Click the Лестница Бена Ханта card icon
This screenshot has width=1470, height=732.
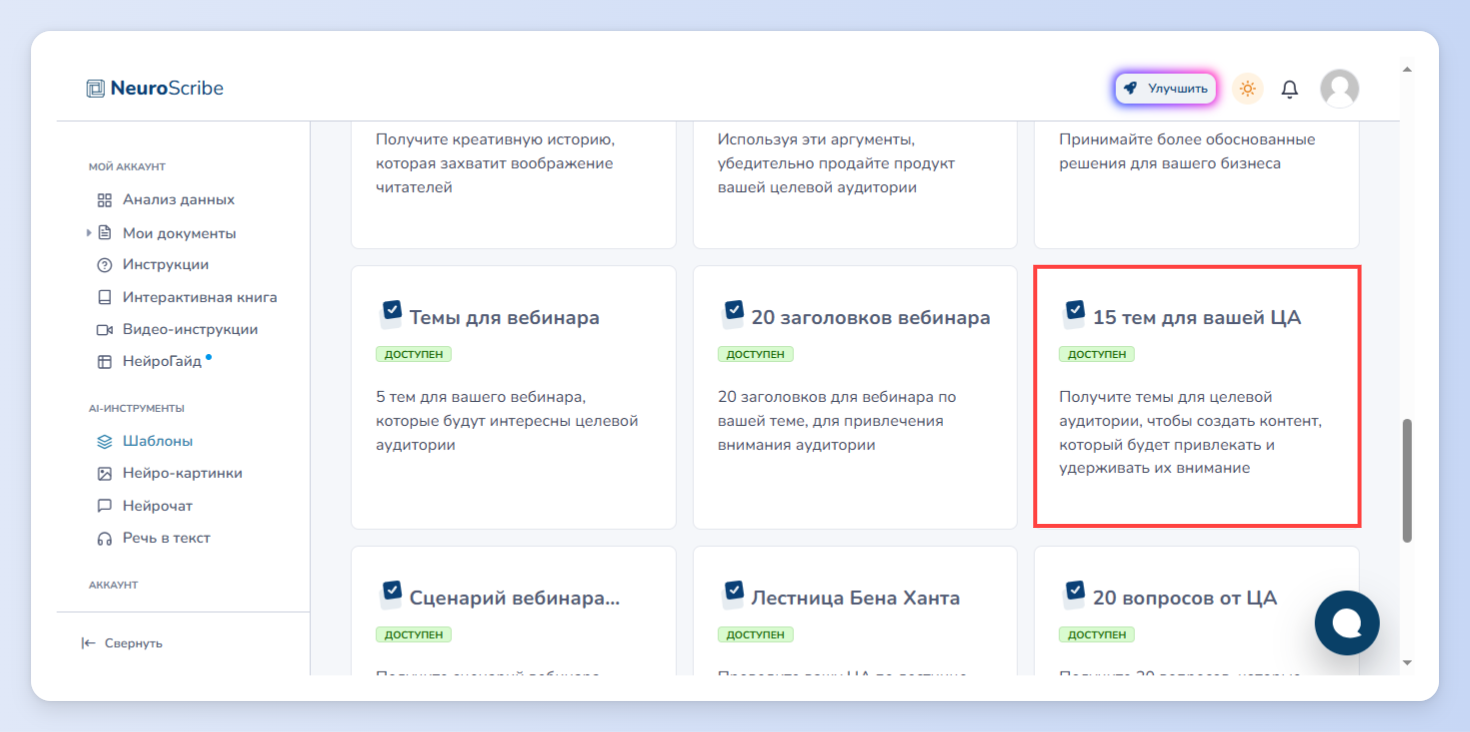point(733,595)
